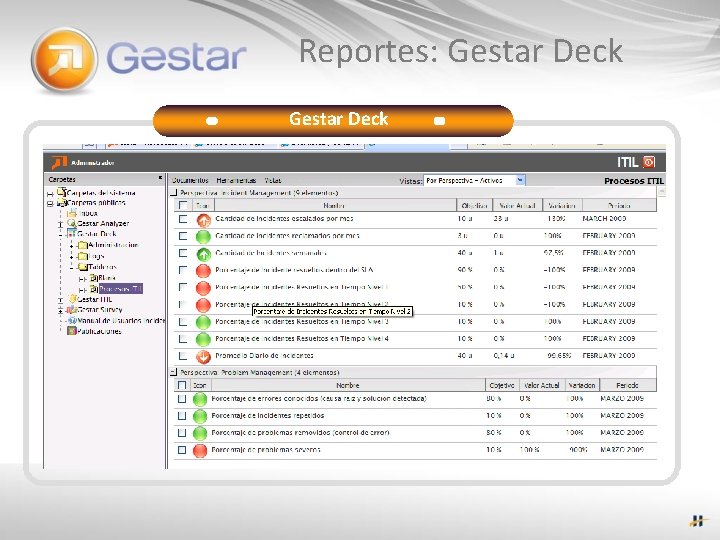
Task: Click green icon for Porcentaje de problemas removidos
Action: click(x=200, y=433)
